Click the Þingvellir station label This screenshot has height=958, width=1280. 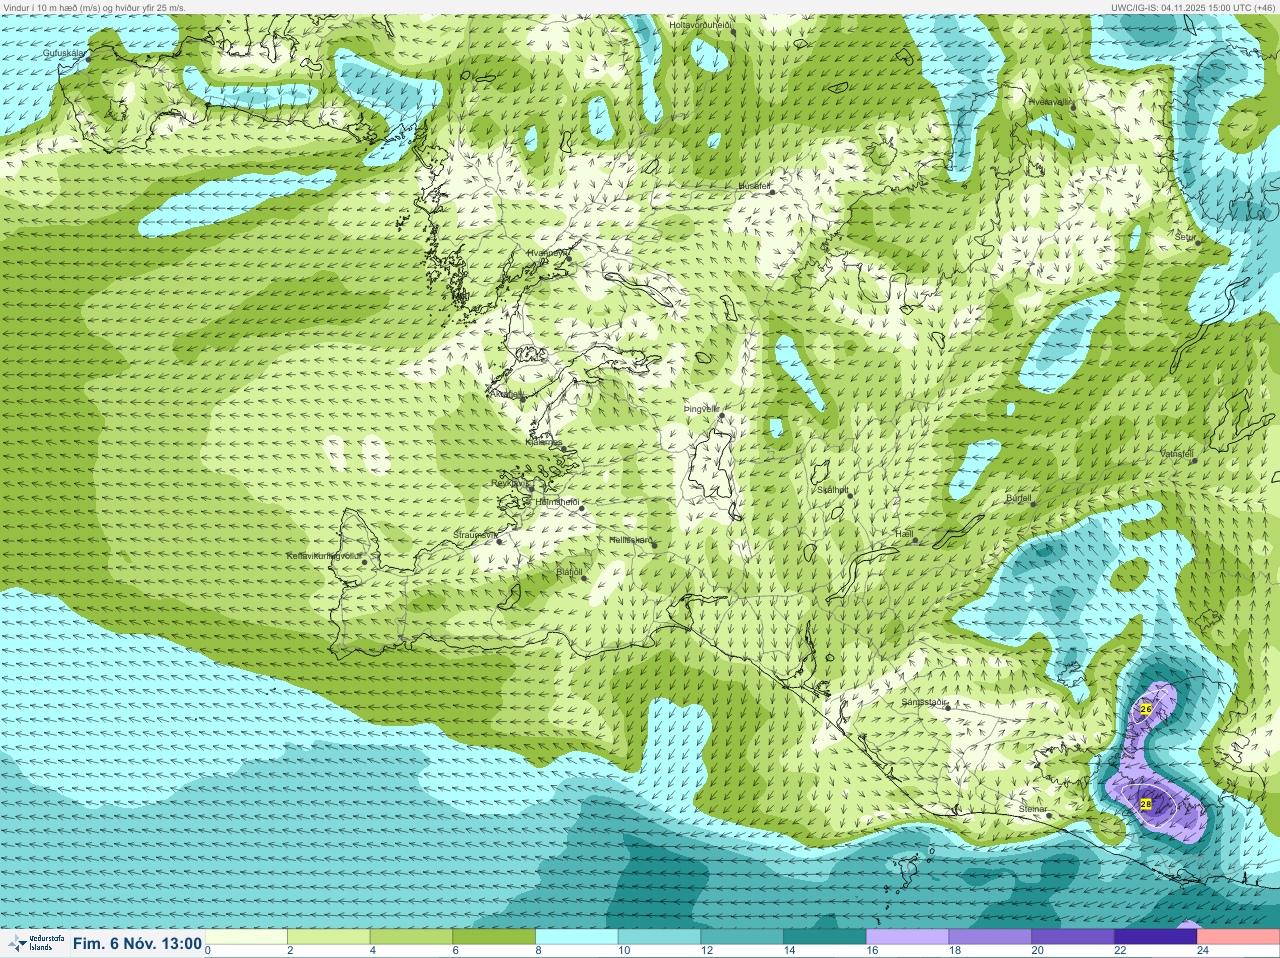[x=701, y=409]
